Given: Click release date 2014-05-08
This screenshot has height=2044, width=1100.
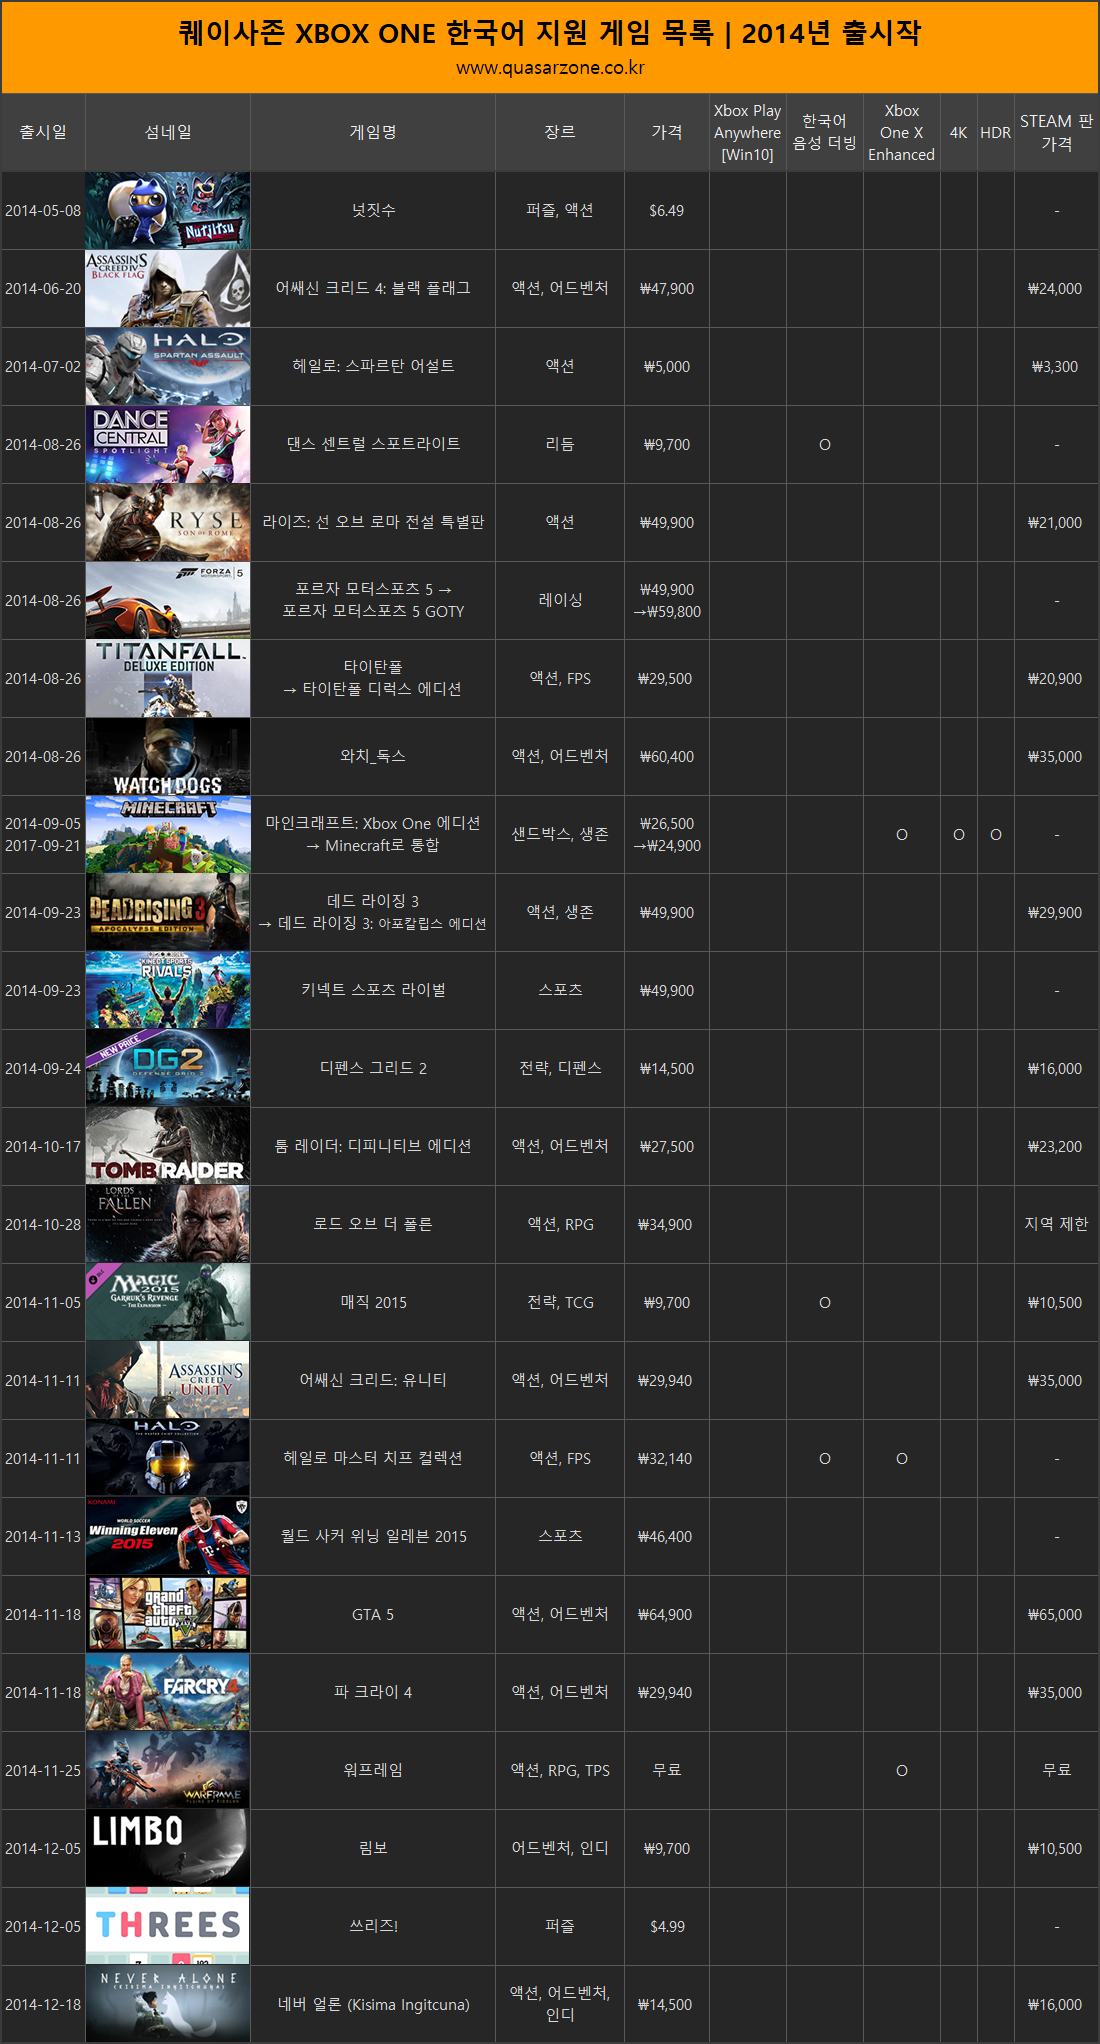Looking at the screenshot, I should [x=43, y=211].
